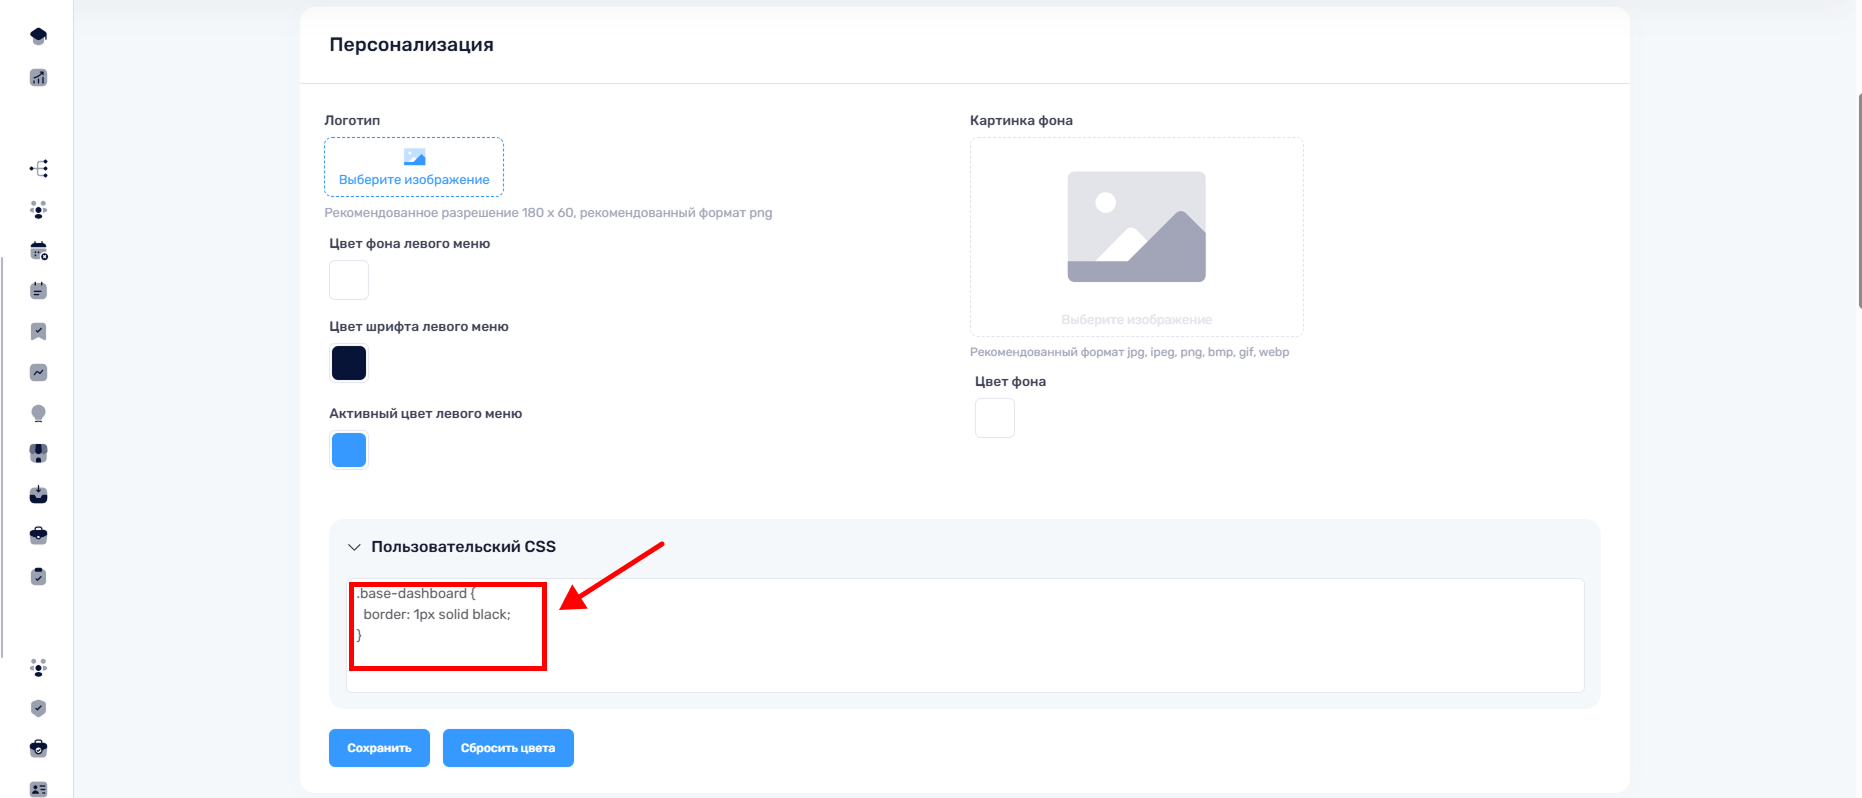Click Сбросить цвета button
Viewport: 1862px width, 798px height.
[x=508, y=748]
